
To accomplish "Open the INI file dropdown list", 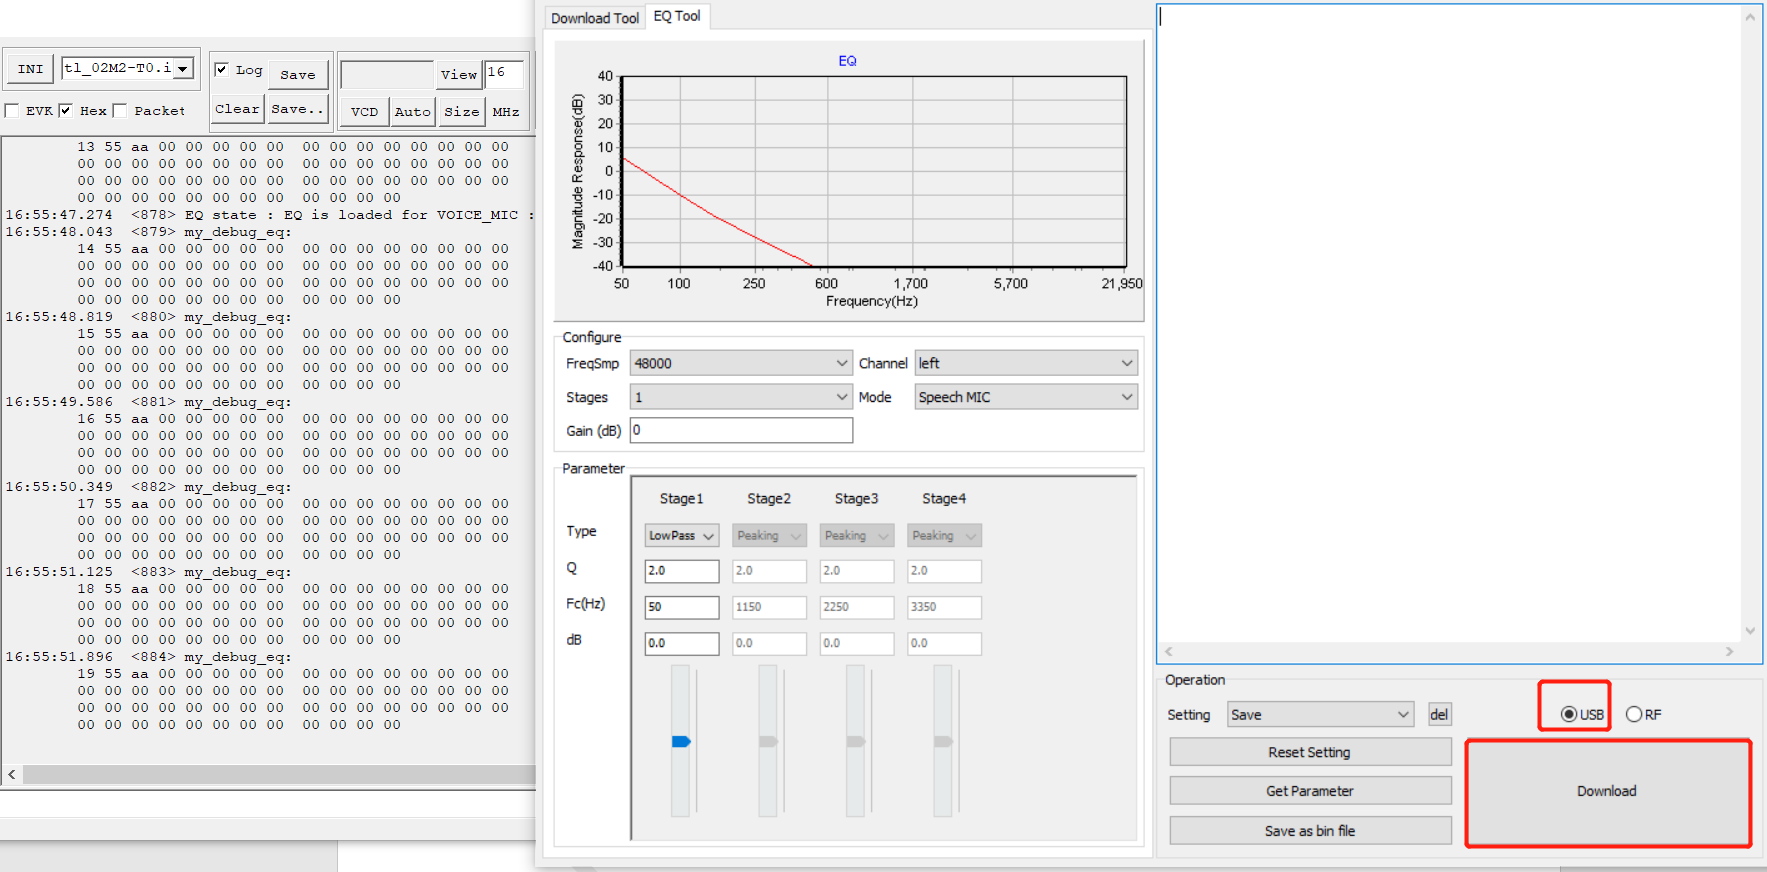I will [183, 69].
